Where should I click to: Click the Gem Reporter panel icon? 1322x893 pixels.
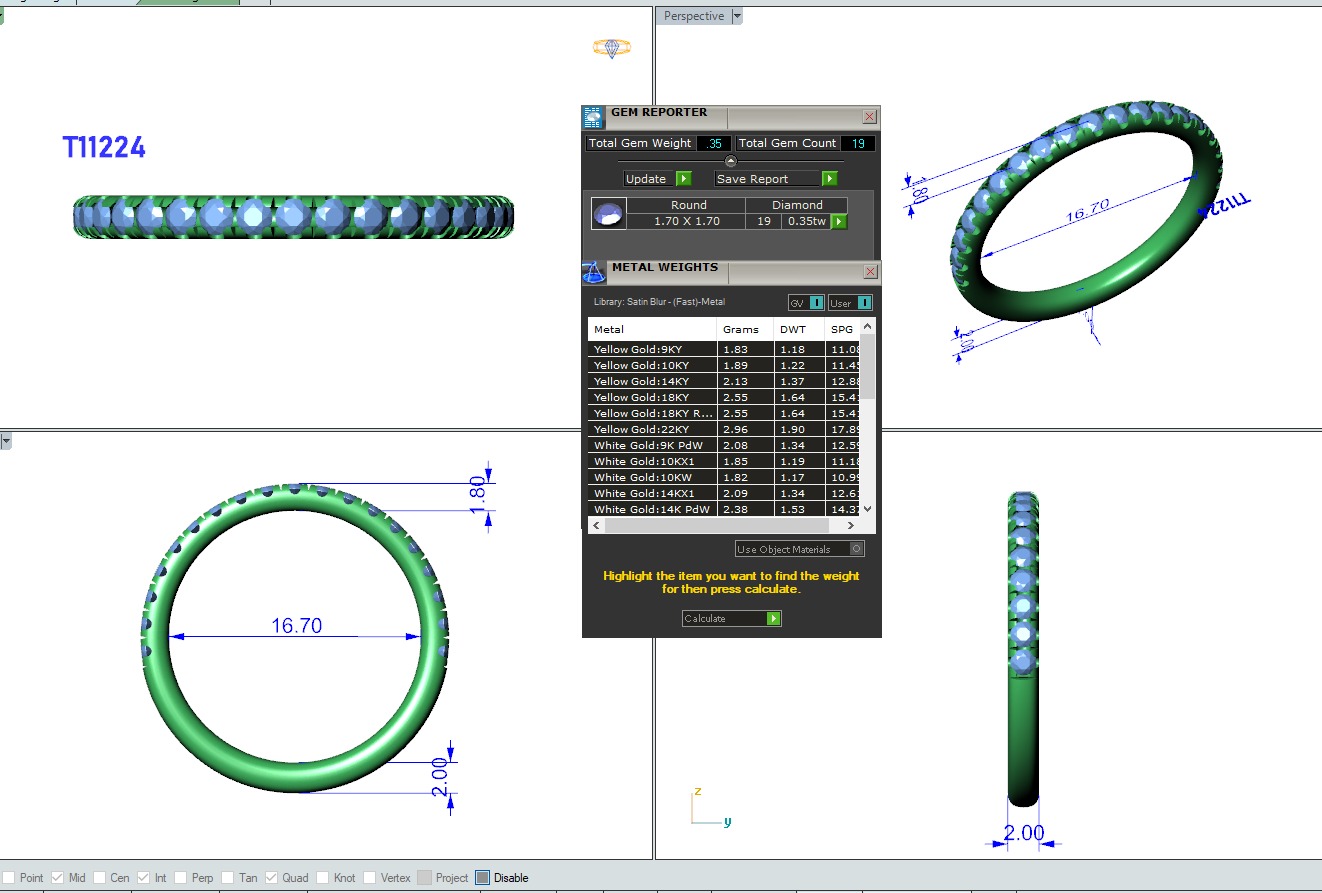(593, 117)
